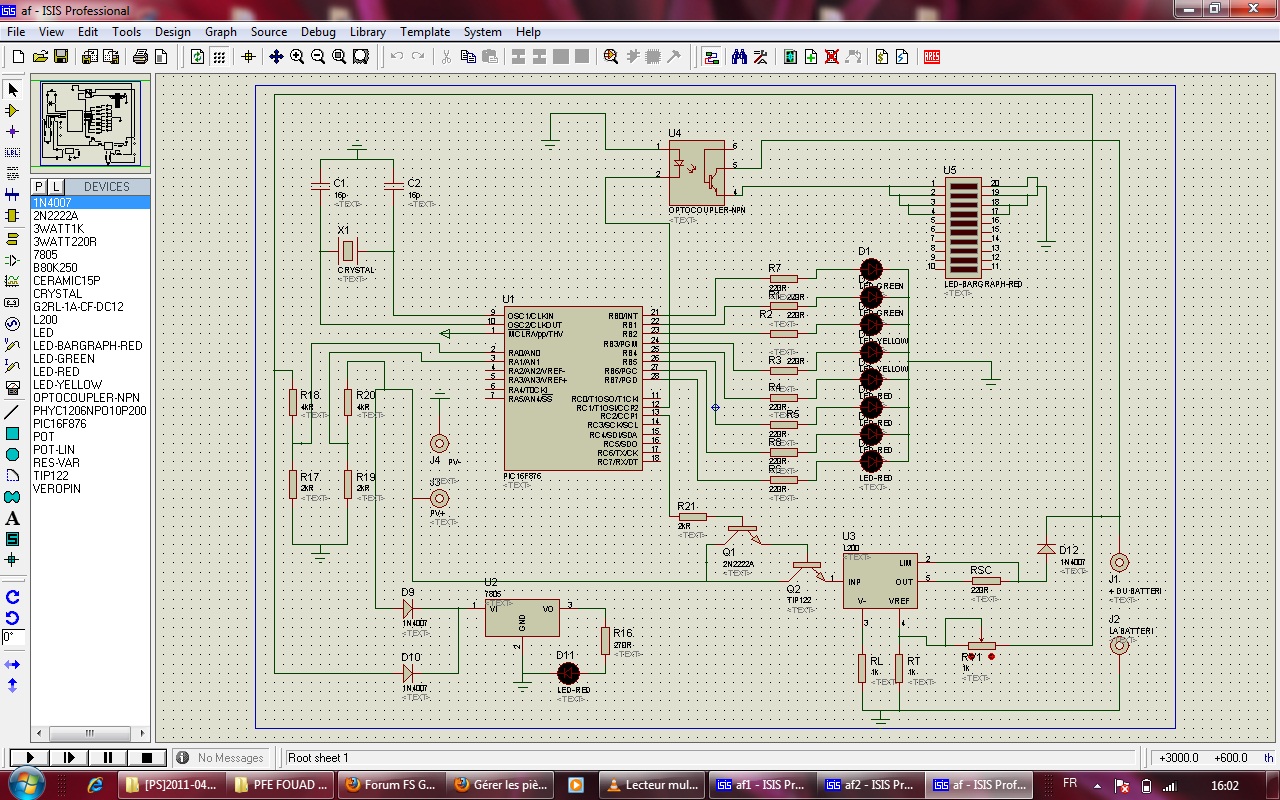Viewport: 1280px width, 800px height.
Task: Click the Zoom In magnifier icon
Action: click(297, 57)
